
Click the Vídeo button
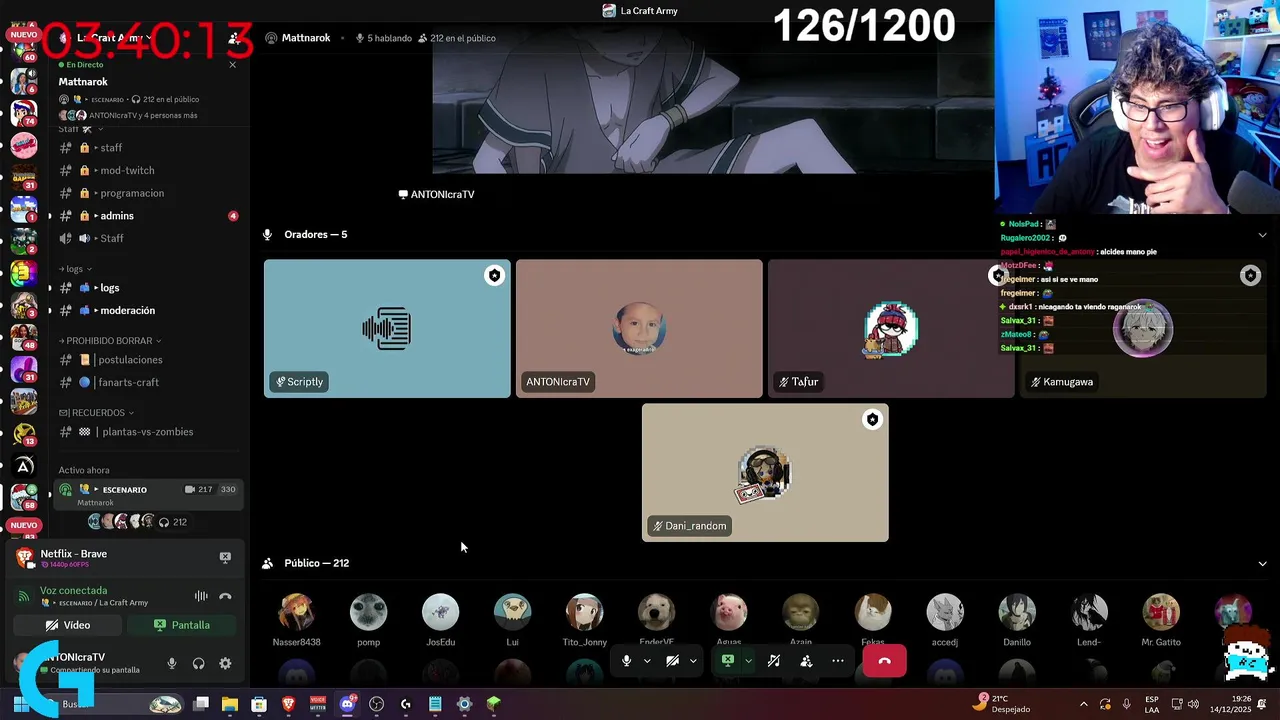point(68,625)
